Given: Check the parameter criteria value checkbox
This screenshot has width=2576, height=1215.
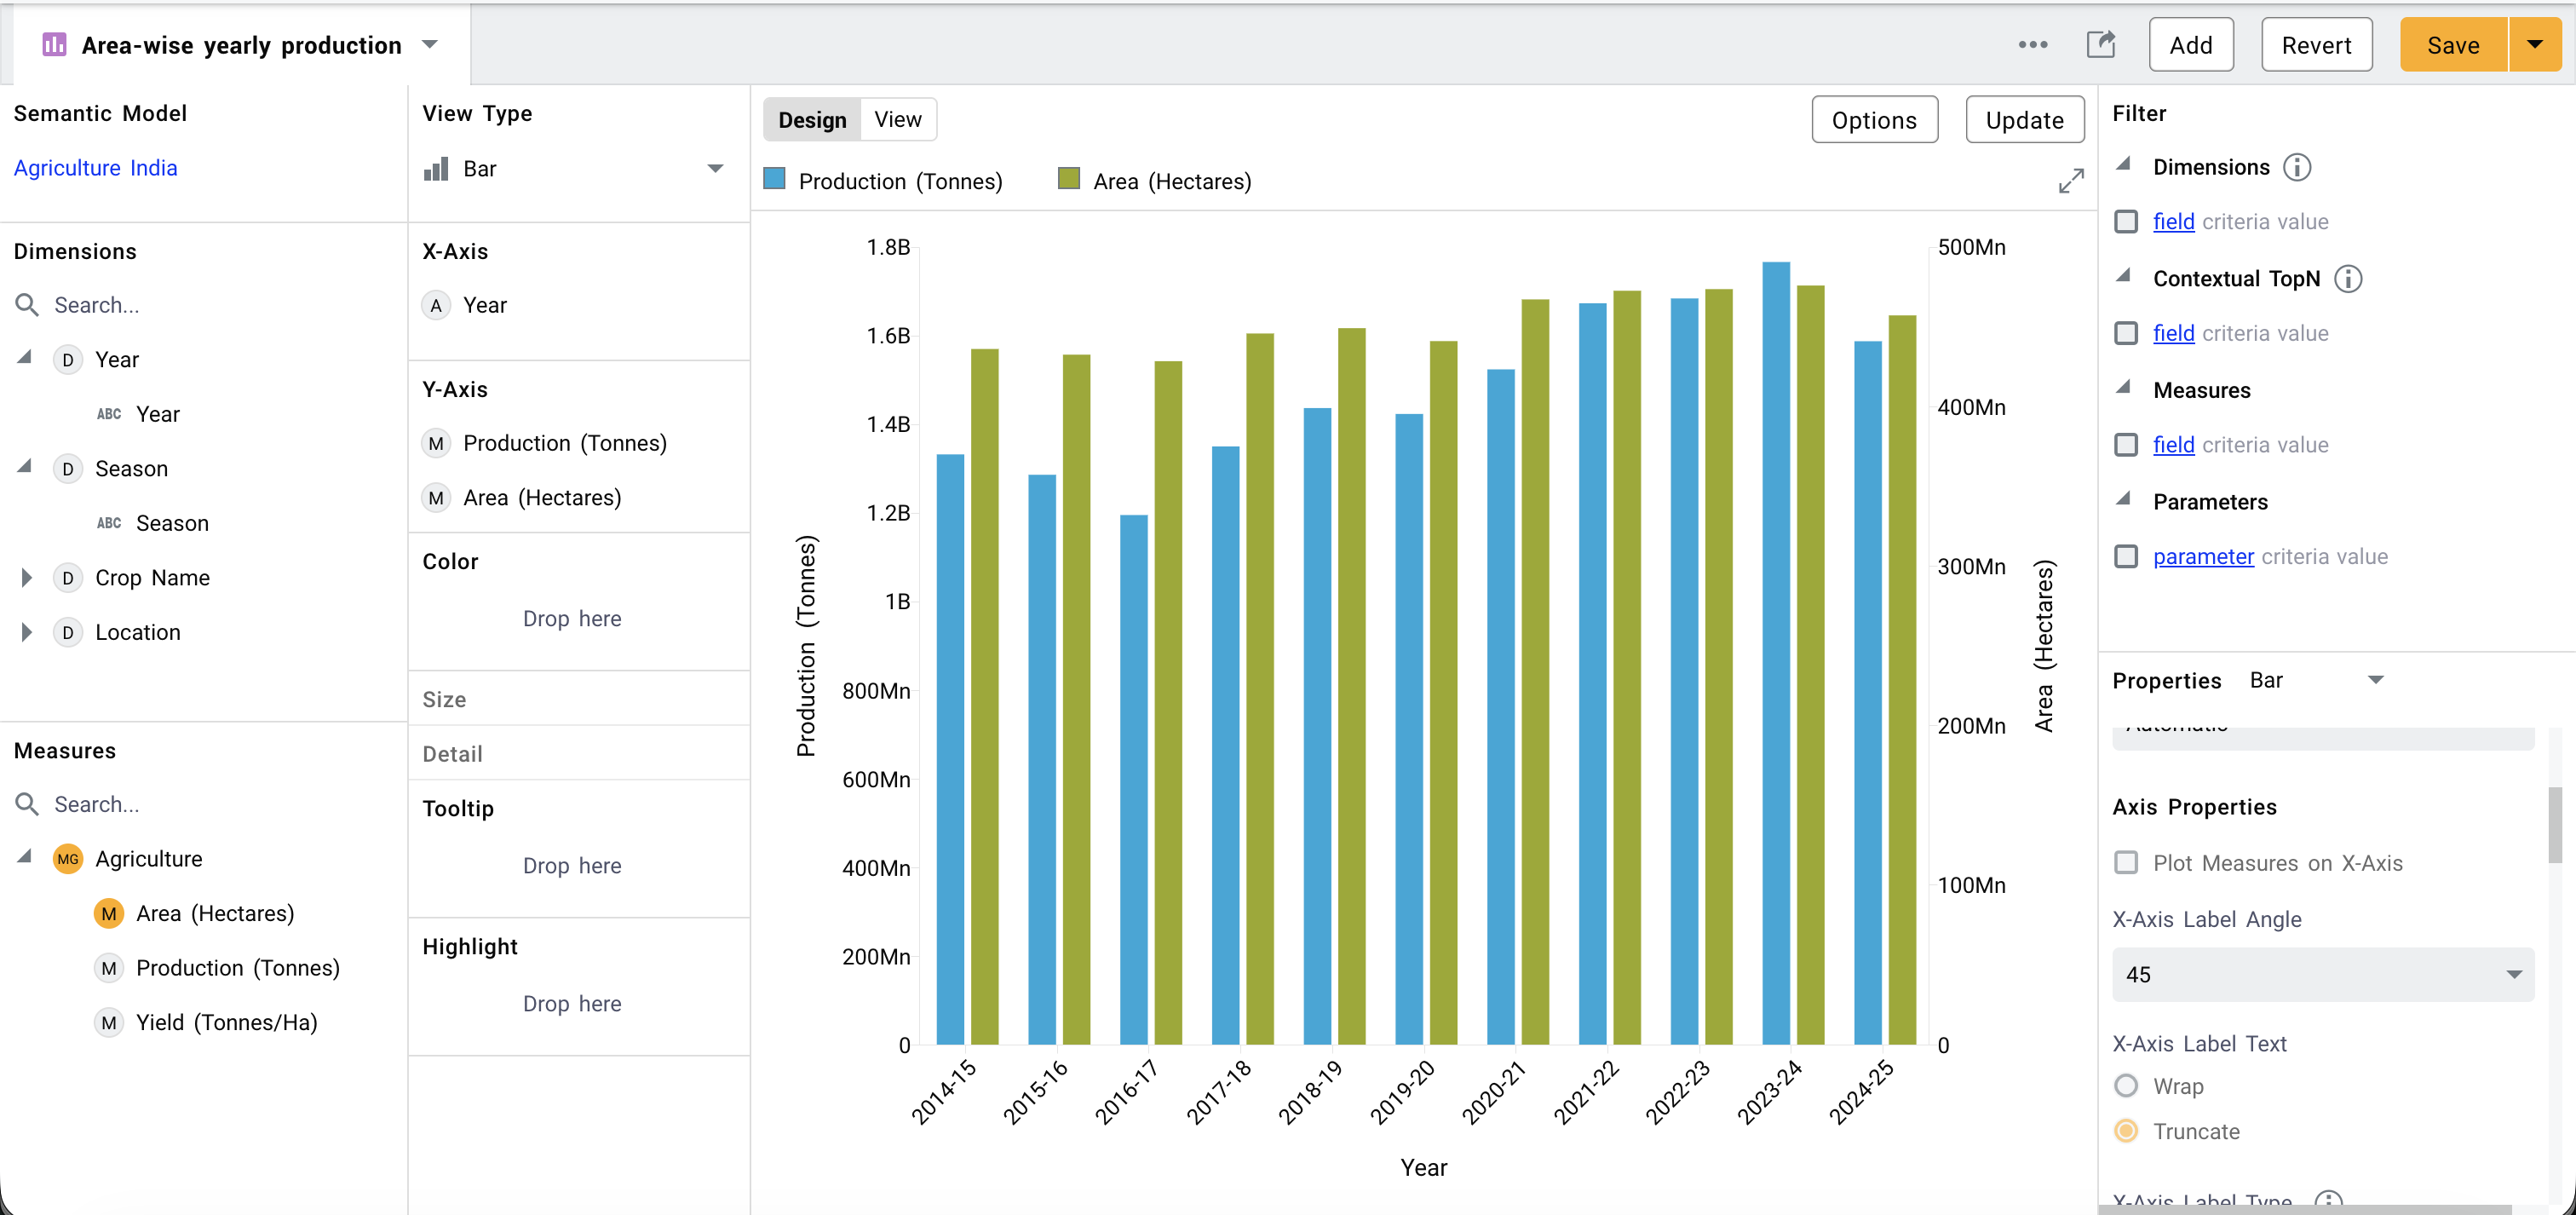Looking at the screenshot, I should coord(2126,557).
